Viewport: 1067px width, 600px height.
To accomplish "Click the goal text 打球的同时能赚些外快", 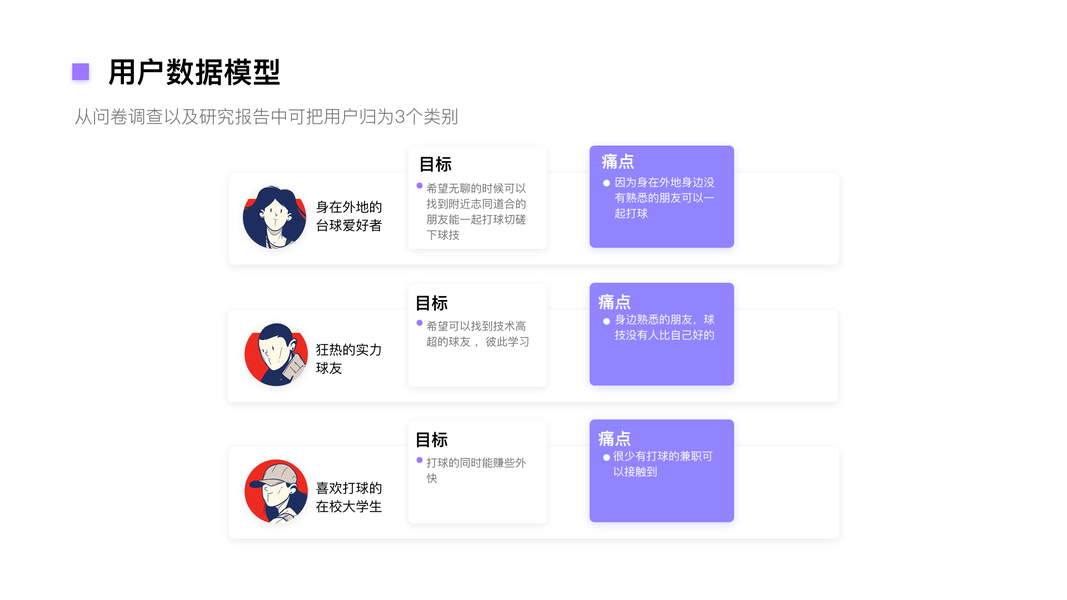I will [x=475, y=470].
